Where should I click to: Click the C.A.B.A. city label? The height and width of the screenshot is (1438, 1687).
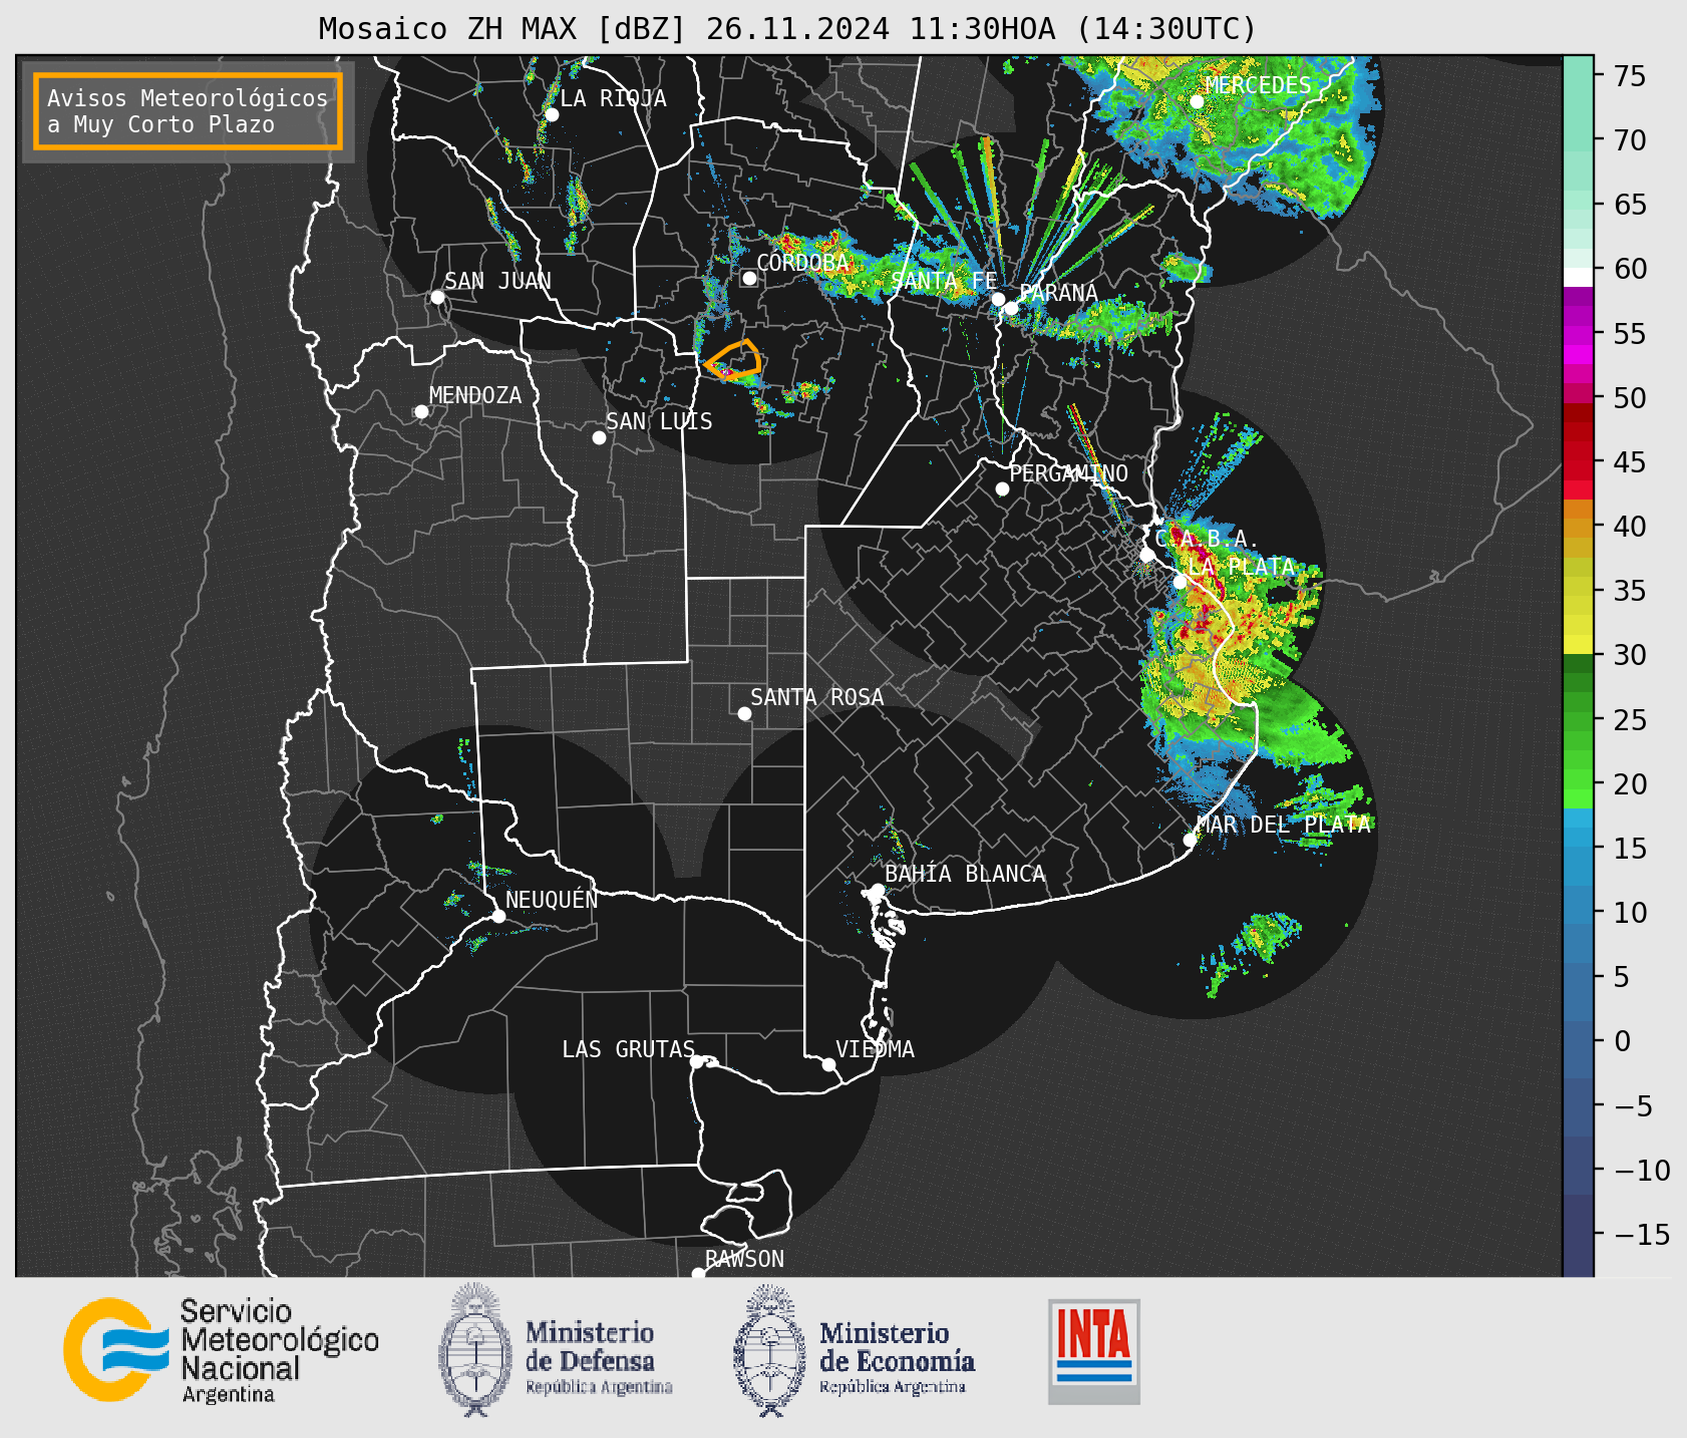(x=1206, y=539)
